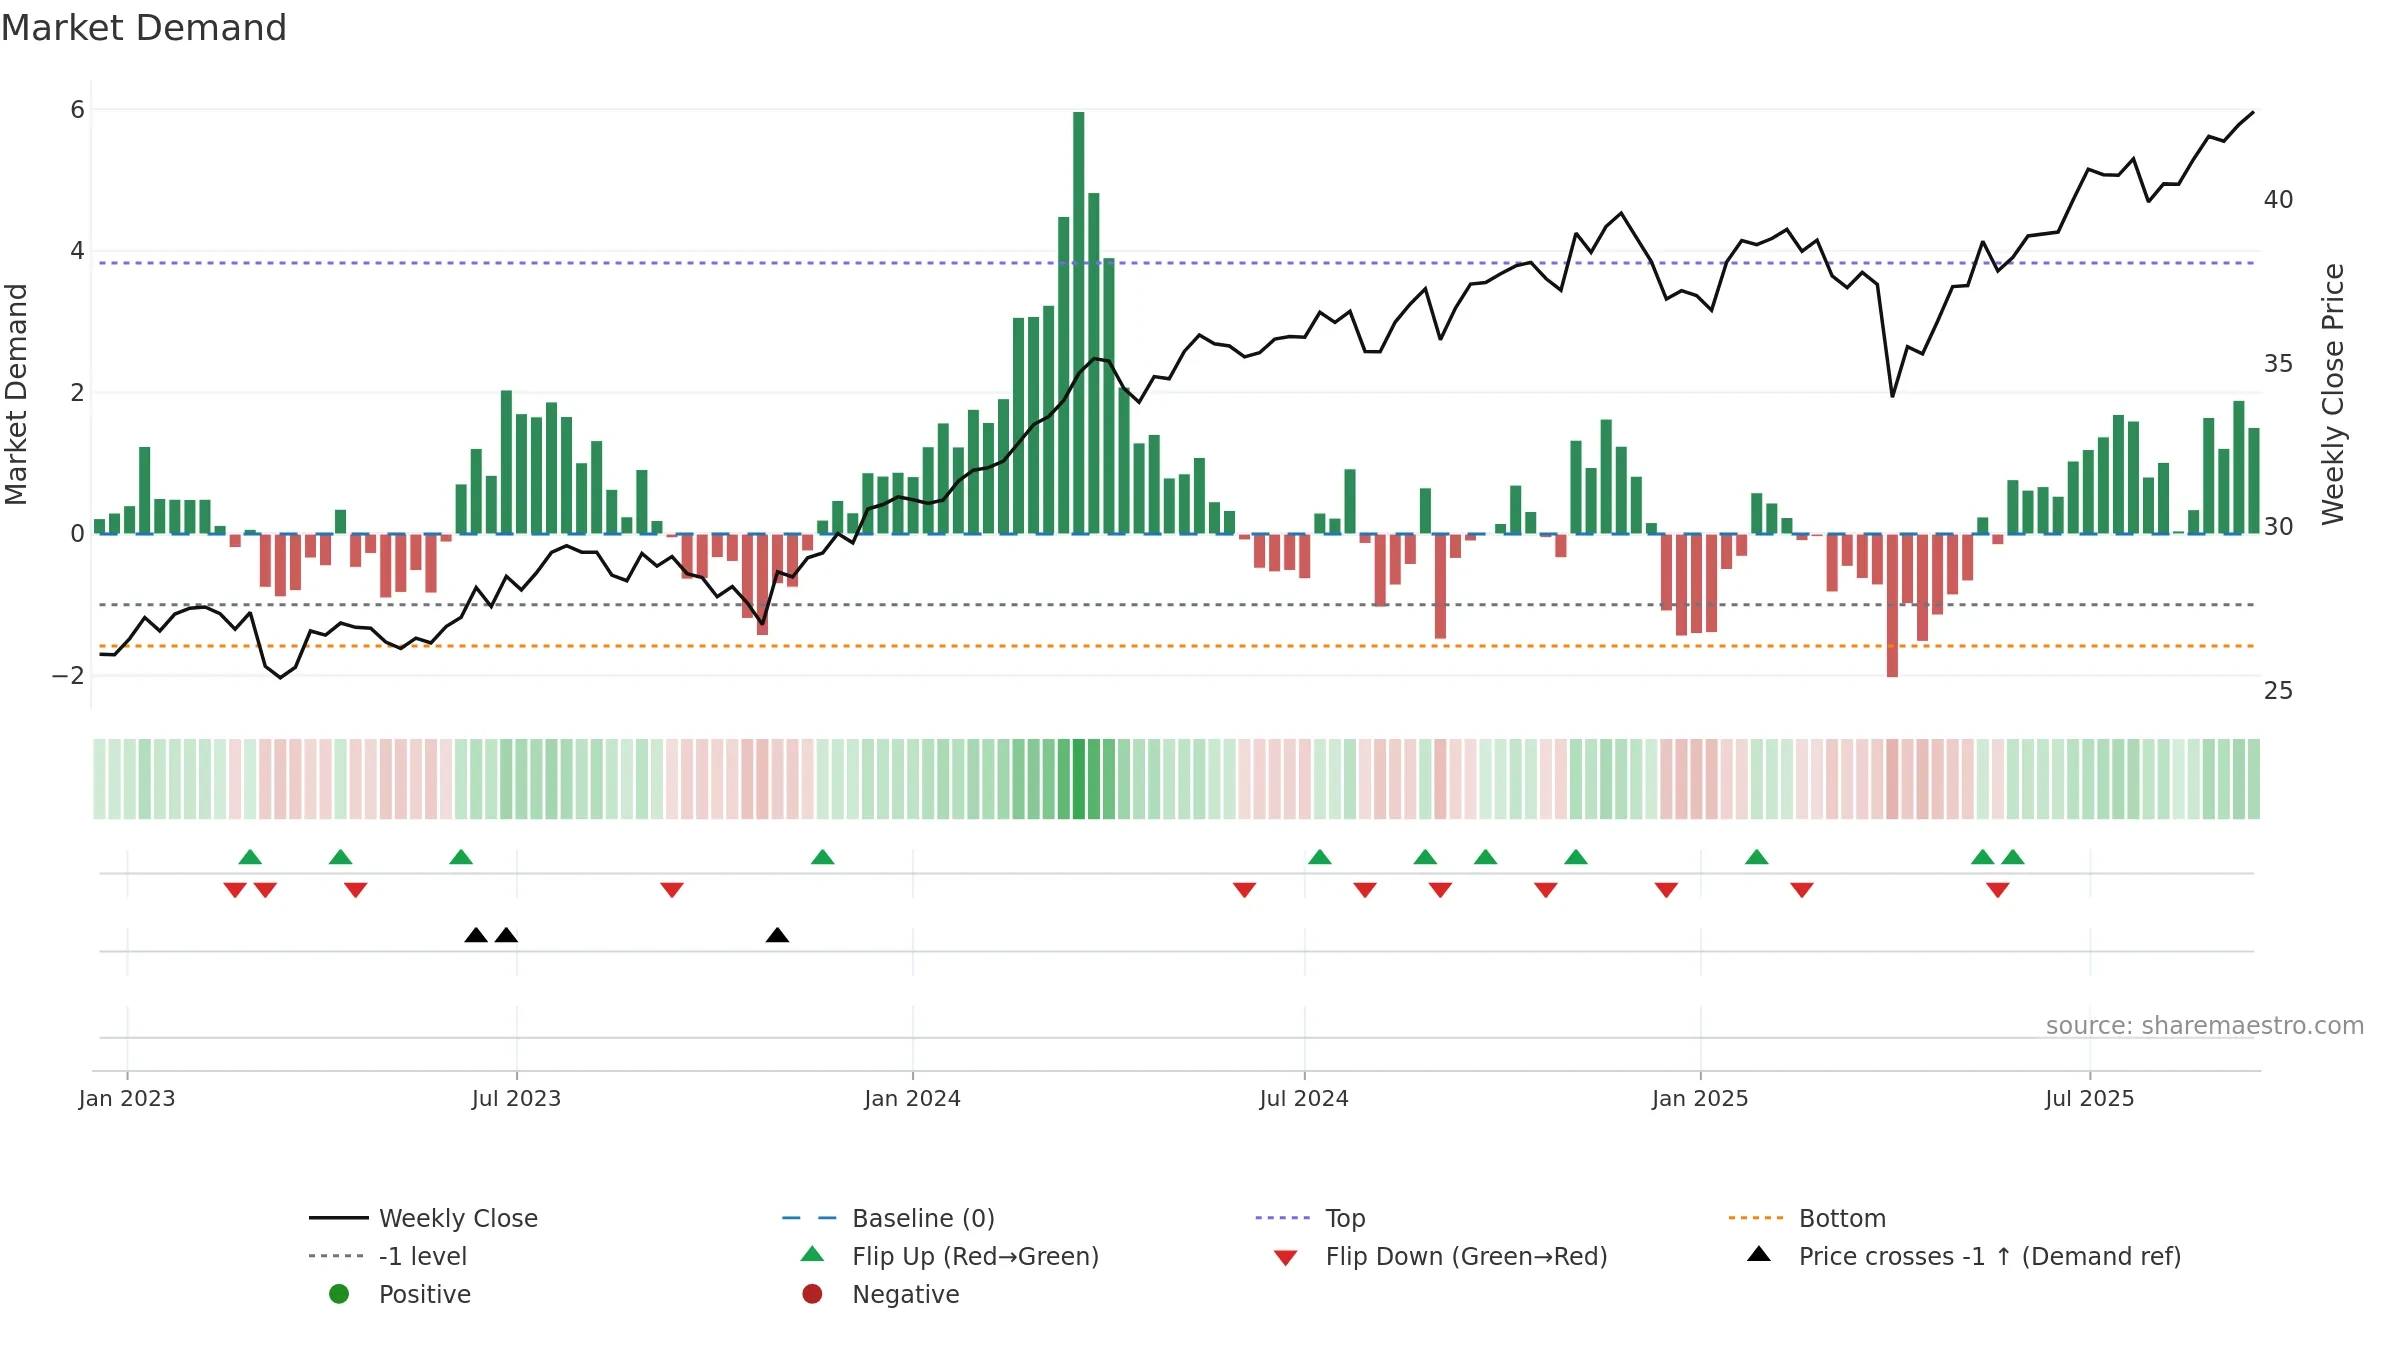Click the 35 tick on the price axis
Screen dimensions: 2400x1350
coord(2278,364)
